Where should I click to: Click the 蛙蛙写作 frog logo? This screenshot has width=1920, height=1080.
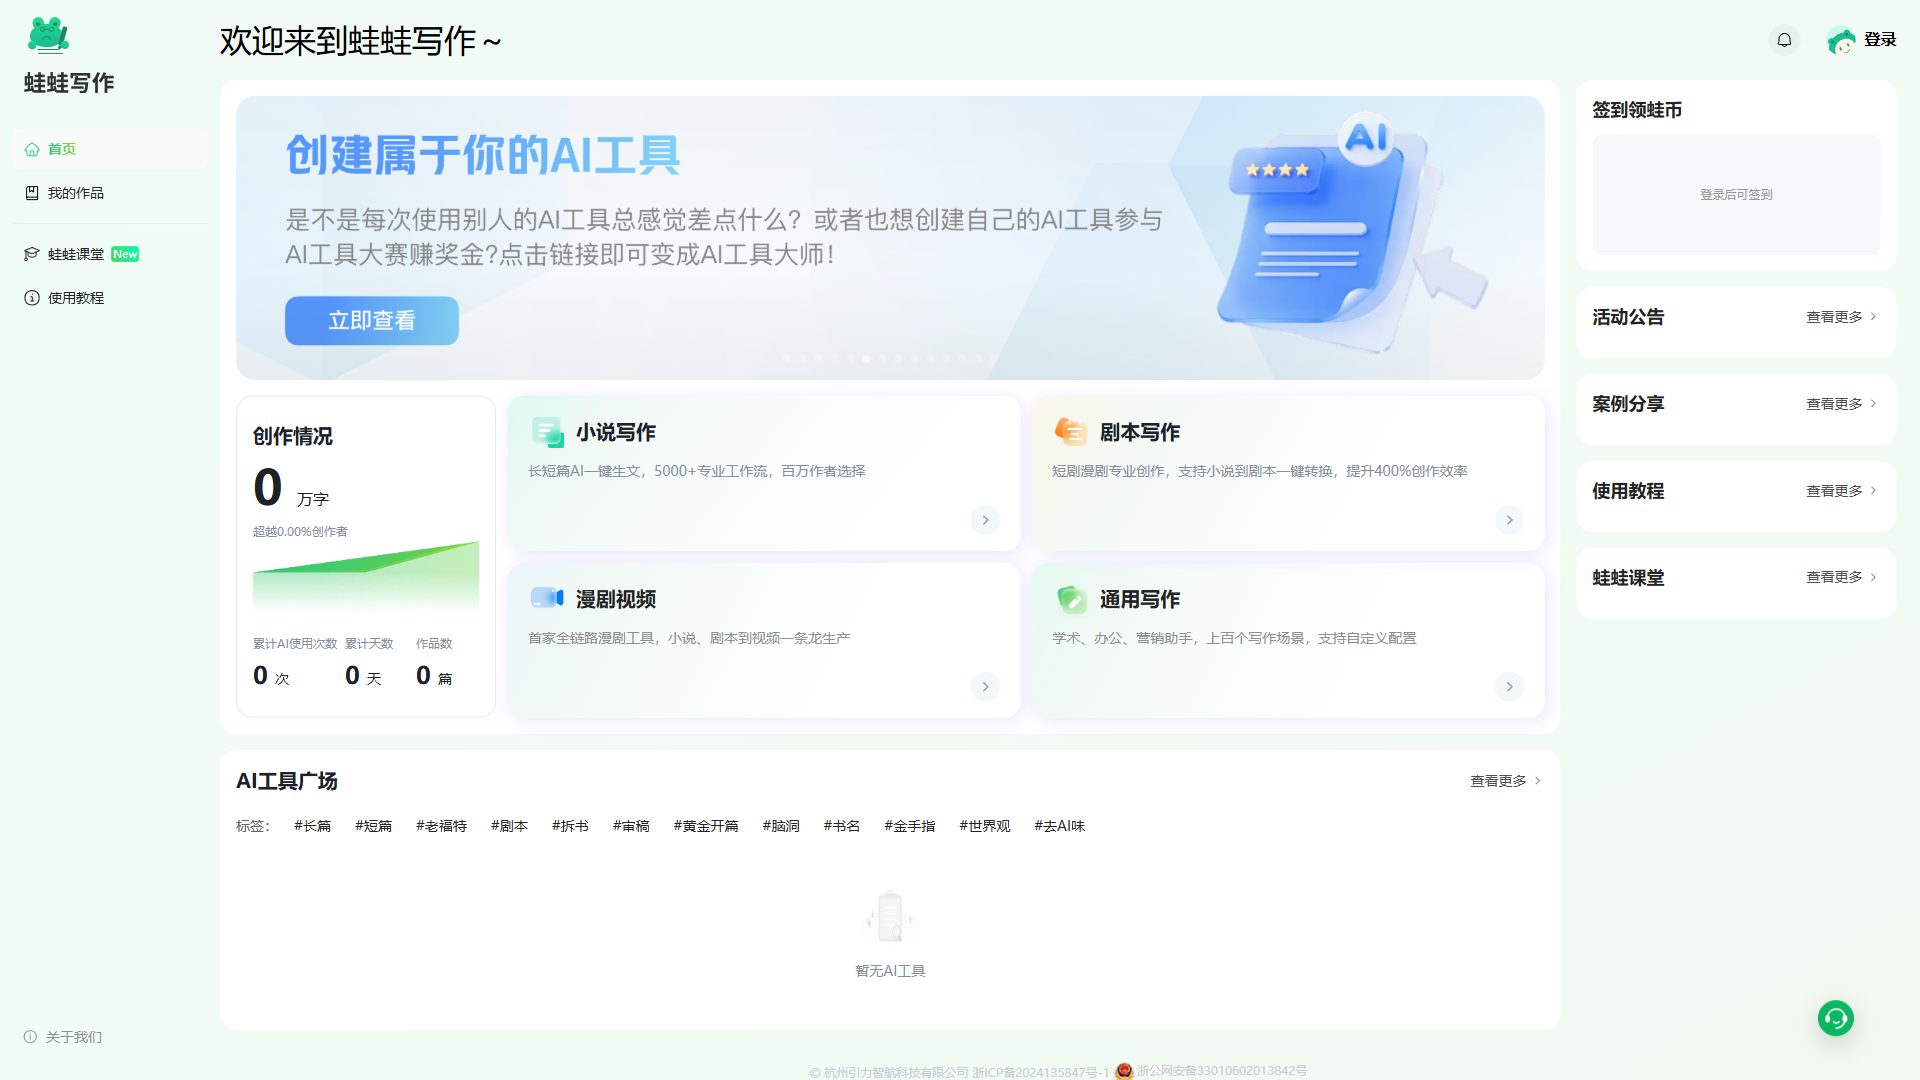pyautogui.click(x=48, y=36)
